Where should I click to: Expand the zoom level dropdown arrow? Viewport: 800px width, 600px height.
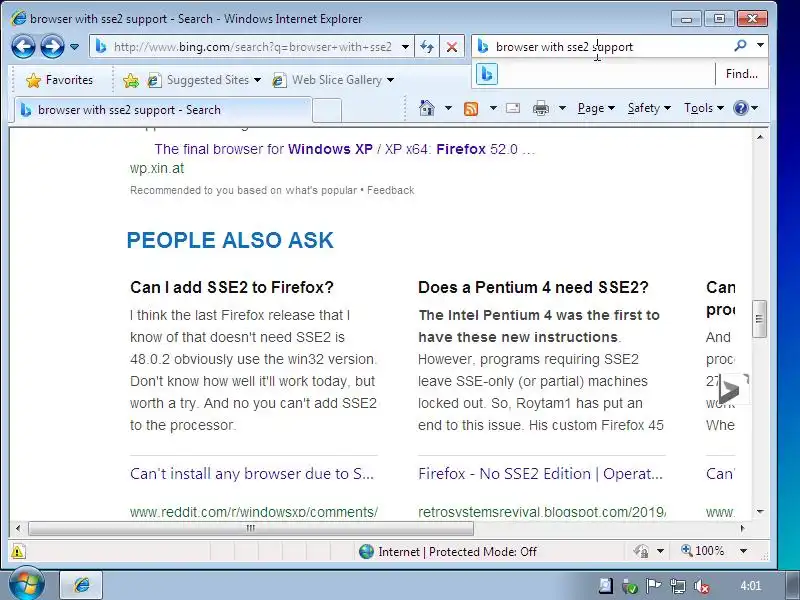point(743,551)
